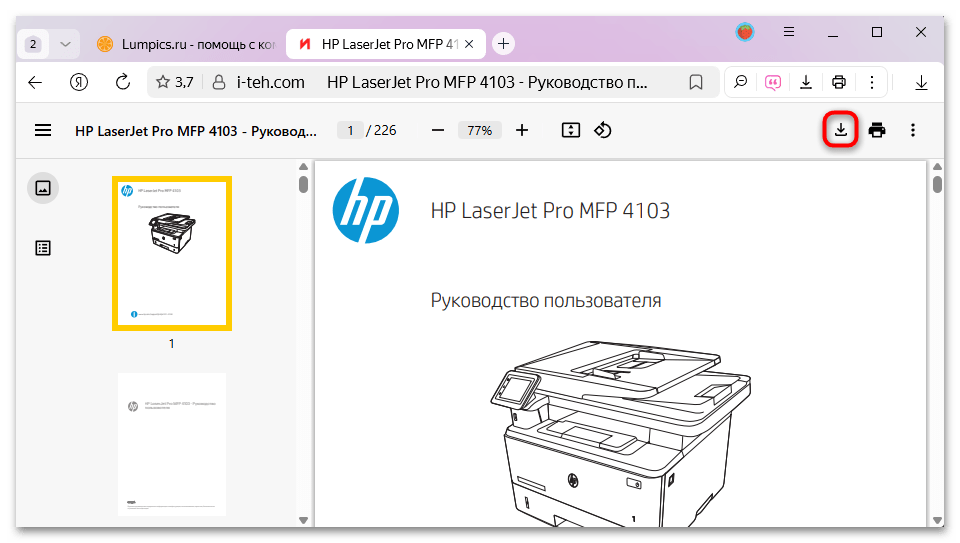Click the page title in address bar
960x543 pixels.
[487, 82]
